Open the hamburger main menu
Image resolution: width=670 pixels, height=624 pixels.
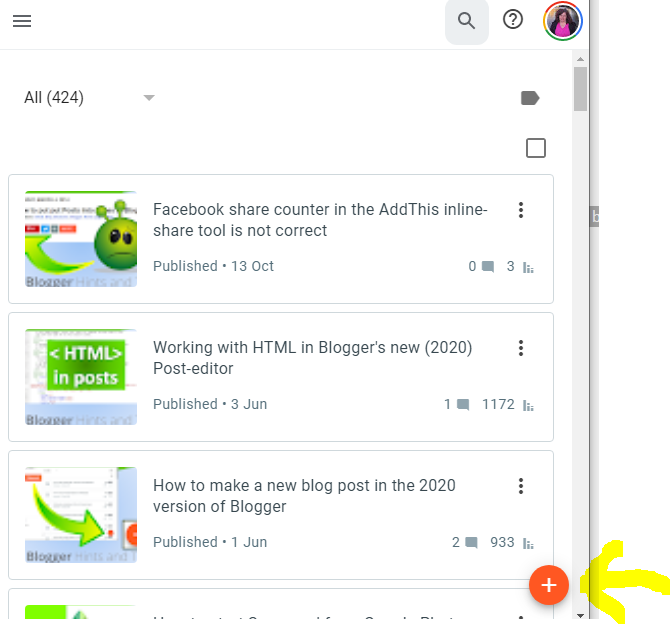point(22,21)
